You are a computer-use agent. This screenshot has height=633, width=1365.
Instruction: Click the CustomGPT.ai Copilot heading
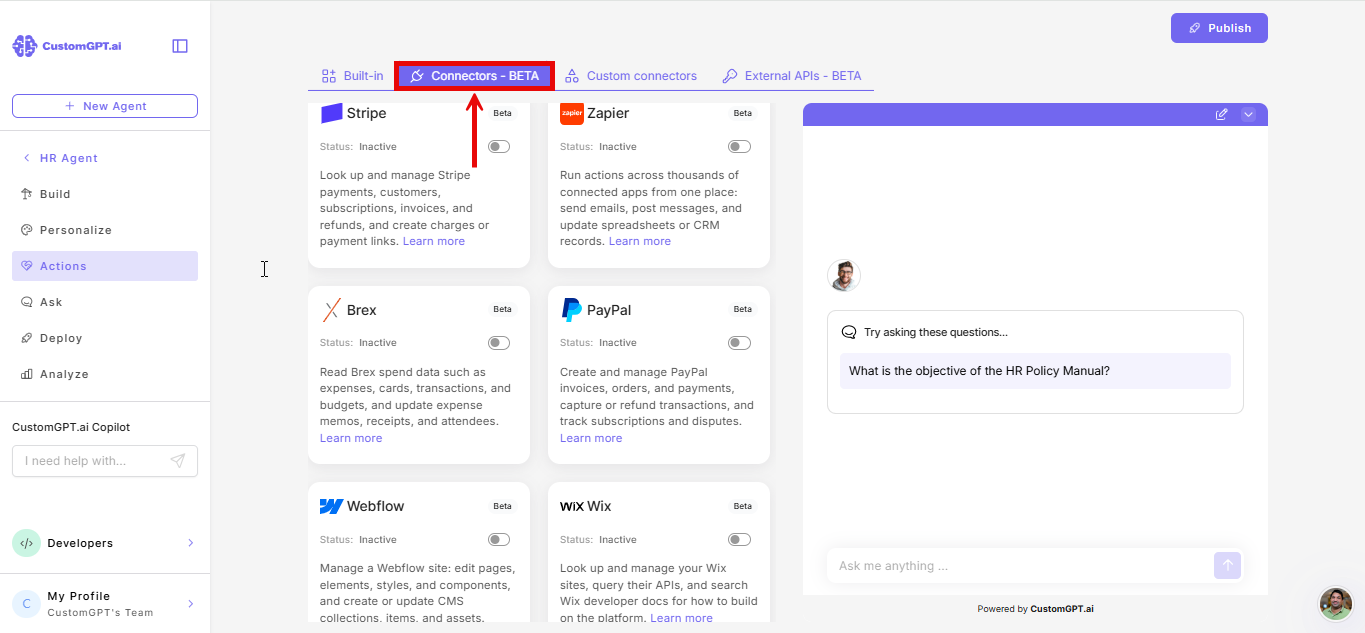[71, 427]
